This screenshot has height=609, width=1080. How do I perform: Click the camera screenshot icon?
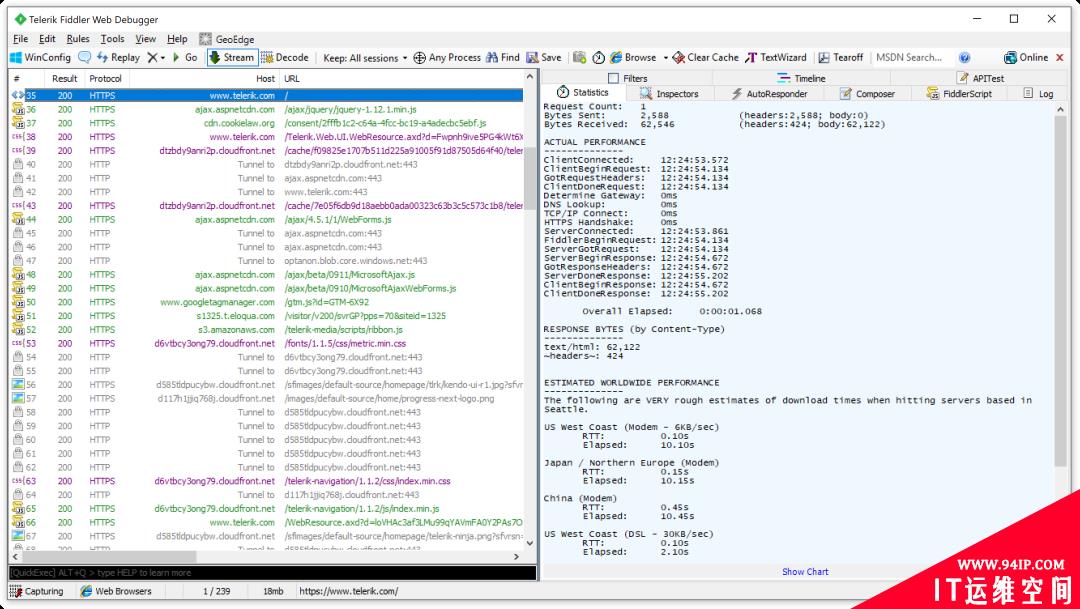[579, 58]
